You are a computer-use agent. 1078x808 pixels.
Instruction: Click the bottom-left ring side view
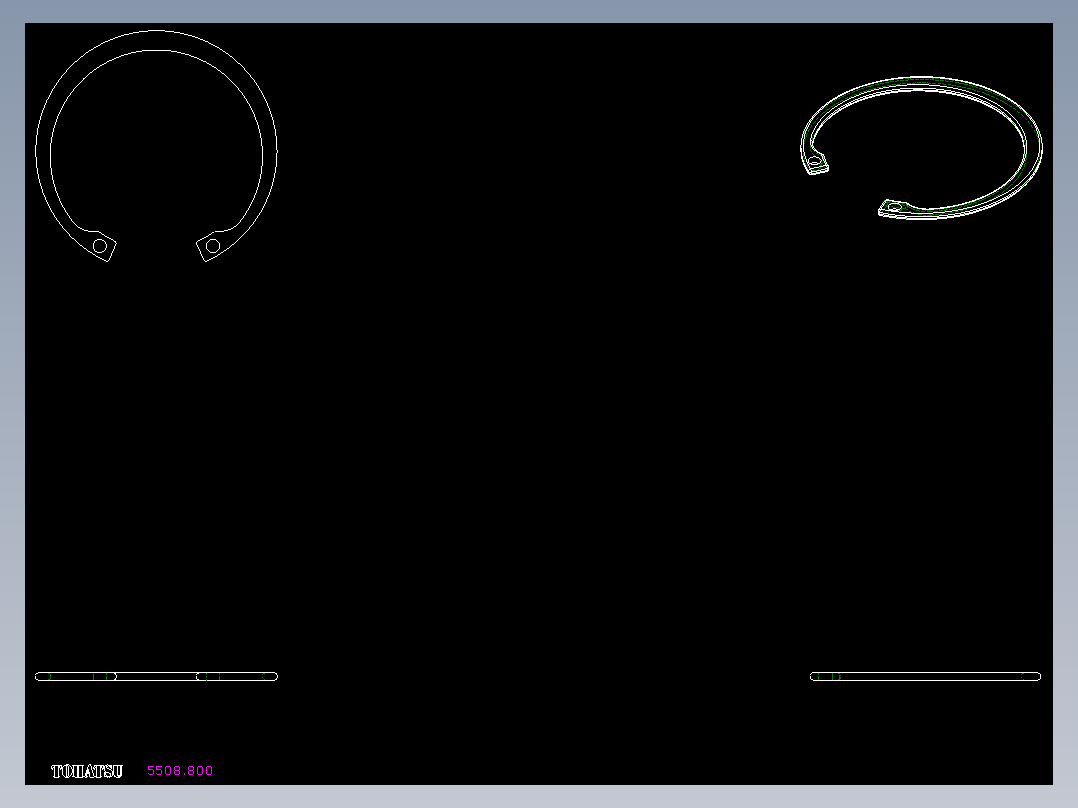pos(156,677)
